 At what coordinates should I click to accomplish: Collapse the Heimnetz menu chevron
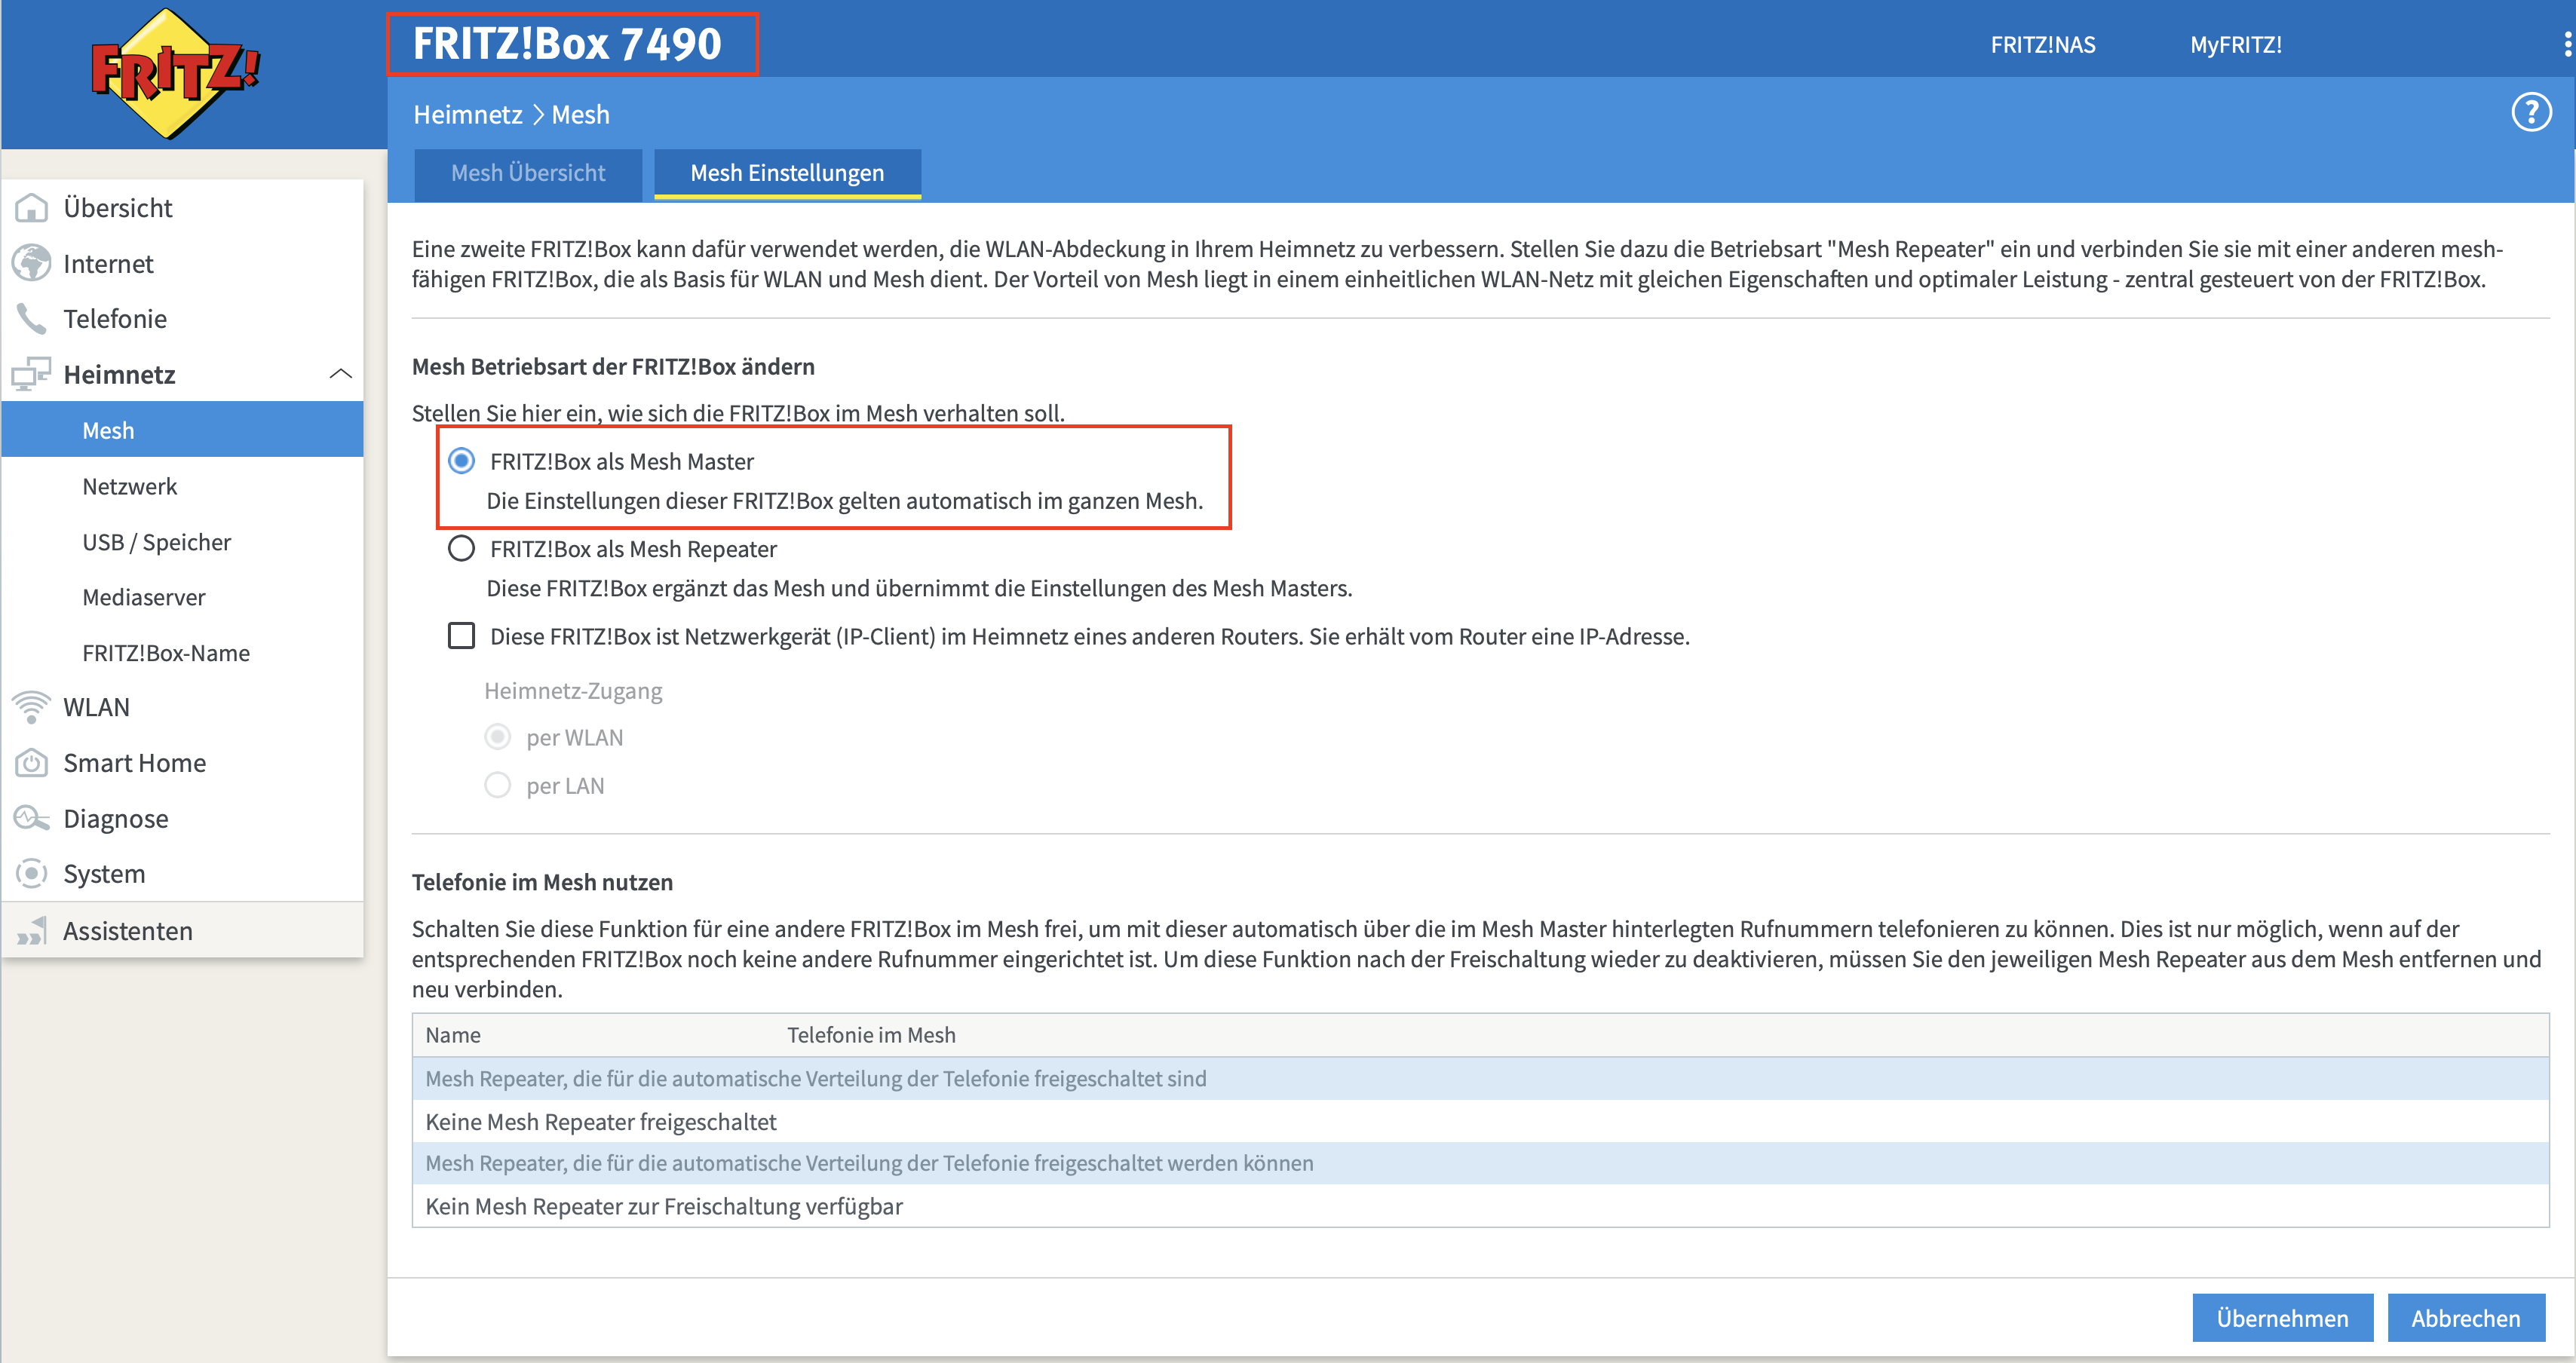pyautogui.click(x=340, y=374)
